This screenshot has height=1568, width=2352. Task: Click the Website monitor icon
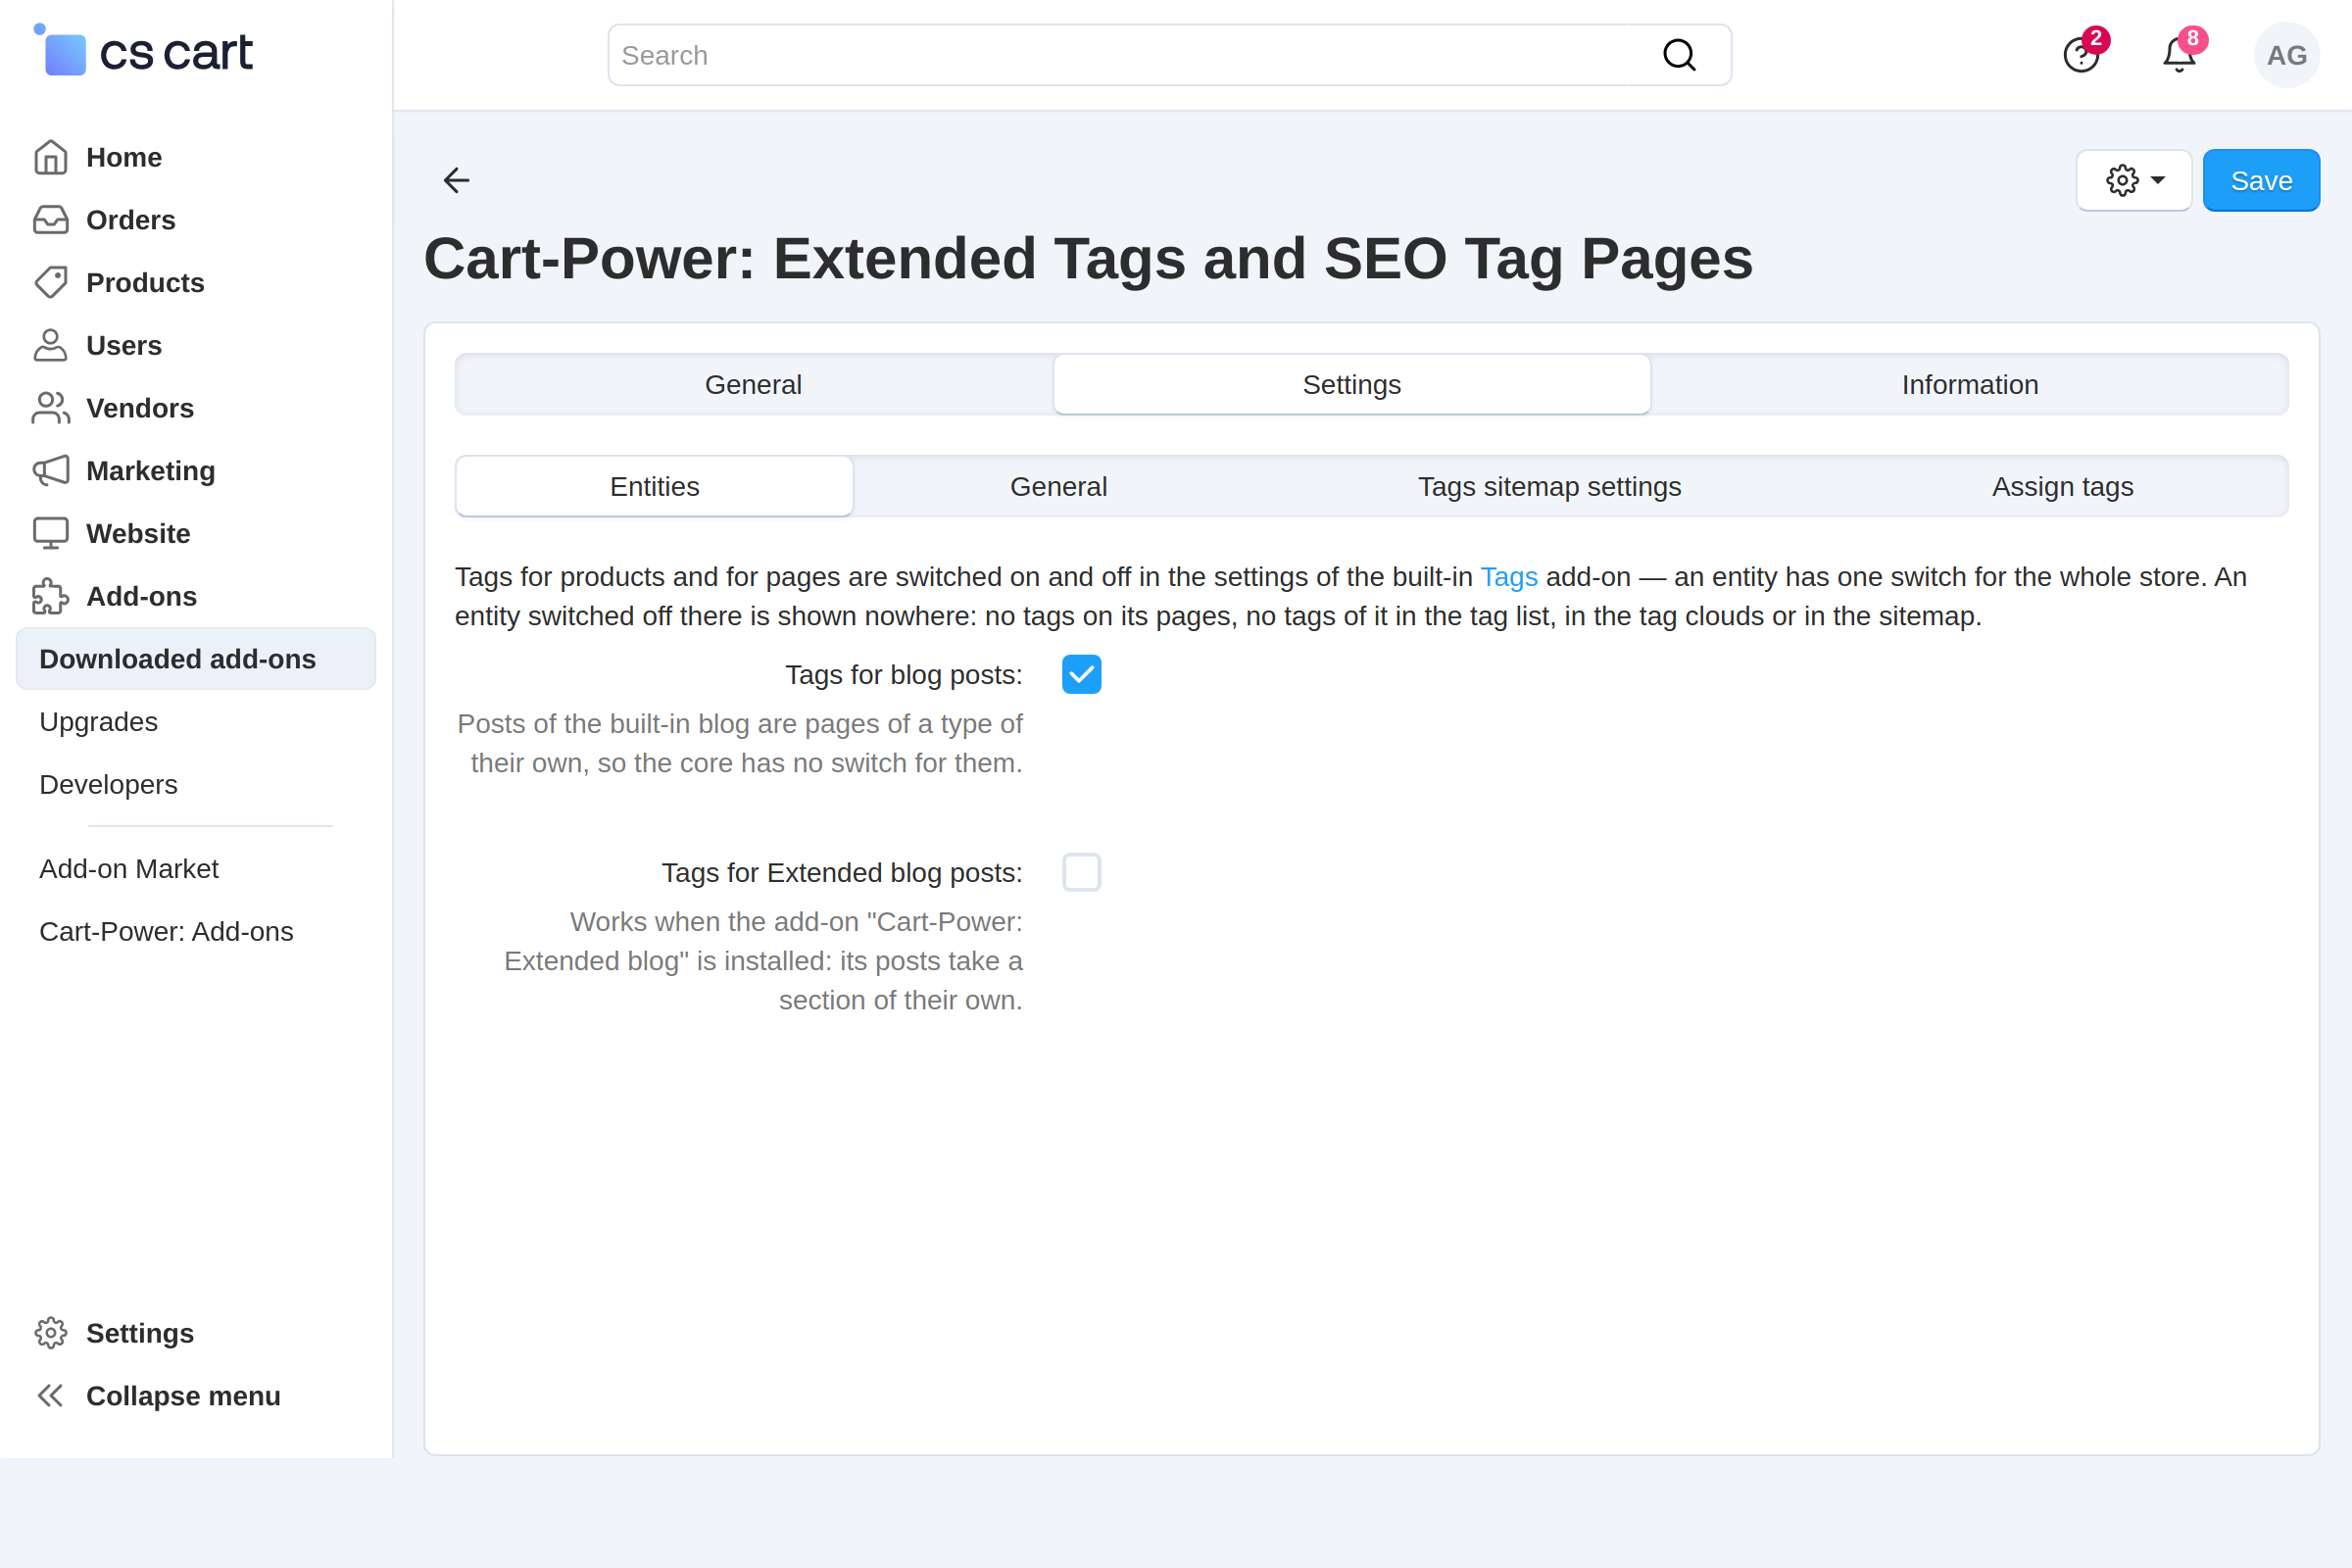[51, 534]
